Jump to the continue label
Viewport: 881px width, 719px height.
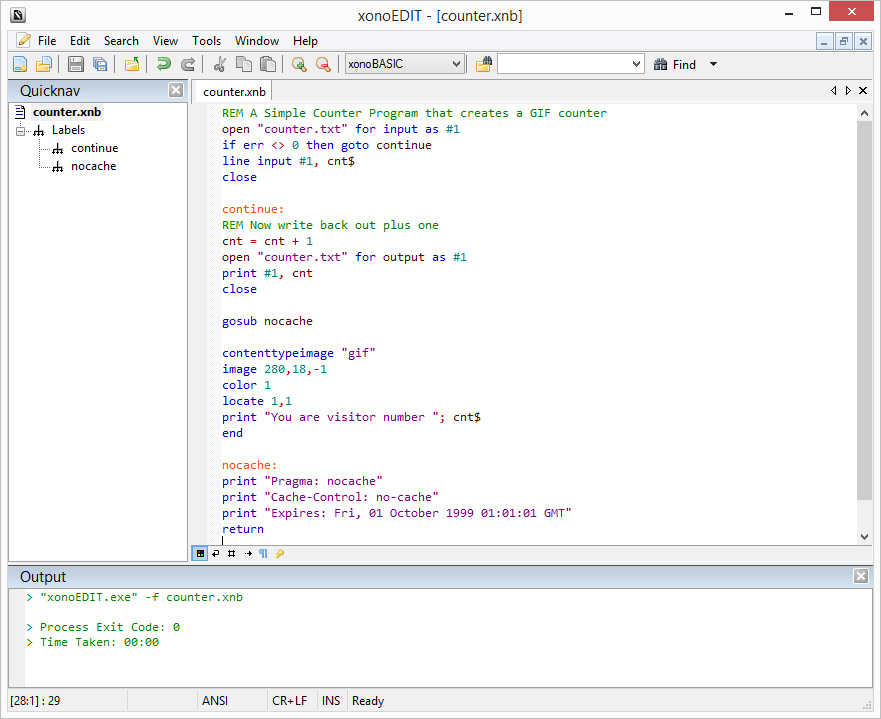[94, 148]
